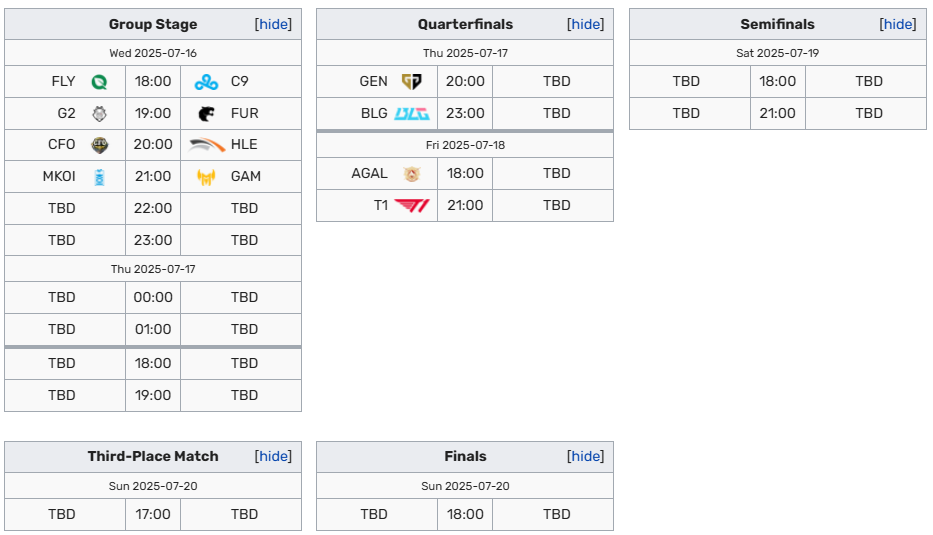This screenshot has height=535, width=933.
Task: Click the HLE orange swoosh logo
Action: 206,145
